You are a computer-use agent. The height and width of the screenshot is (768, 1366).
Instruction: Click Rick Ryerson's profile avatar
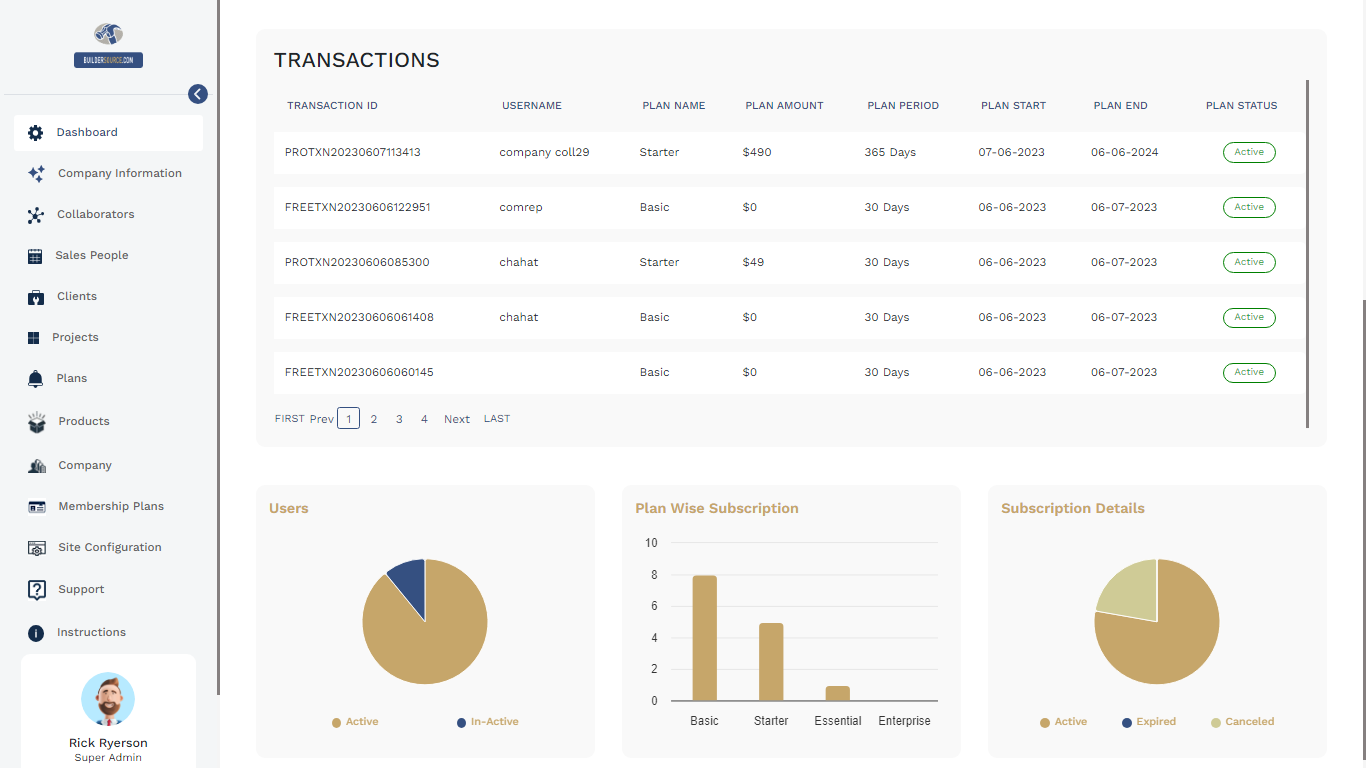pyautogui.click(x=108, y=699)
